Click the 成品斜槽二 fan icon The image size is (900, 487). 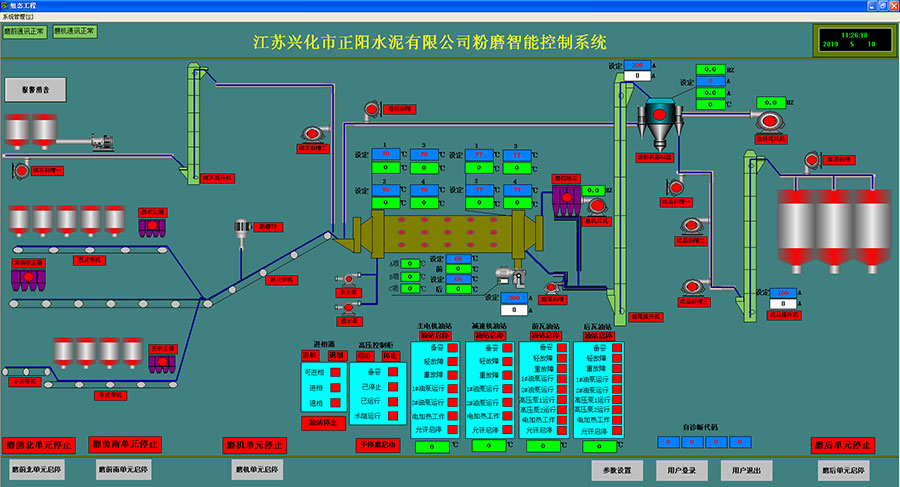click(692, 226)
